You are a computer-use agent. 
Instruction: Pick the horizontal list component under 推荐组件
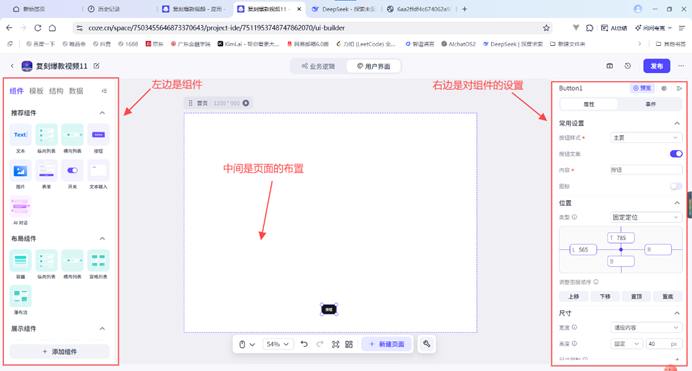click(x=72, y=135)
